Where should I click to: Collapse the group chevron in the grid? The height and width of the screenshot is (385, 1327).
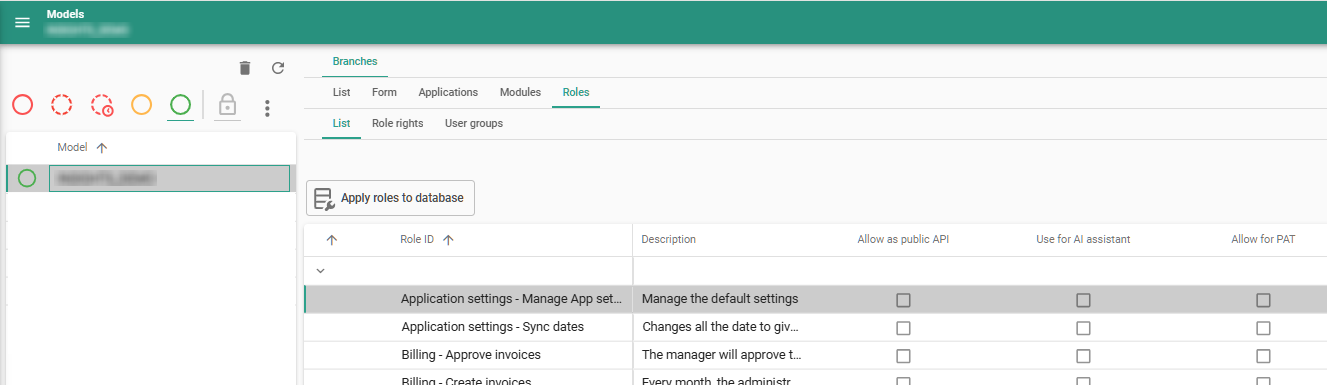point(320,270)
